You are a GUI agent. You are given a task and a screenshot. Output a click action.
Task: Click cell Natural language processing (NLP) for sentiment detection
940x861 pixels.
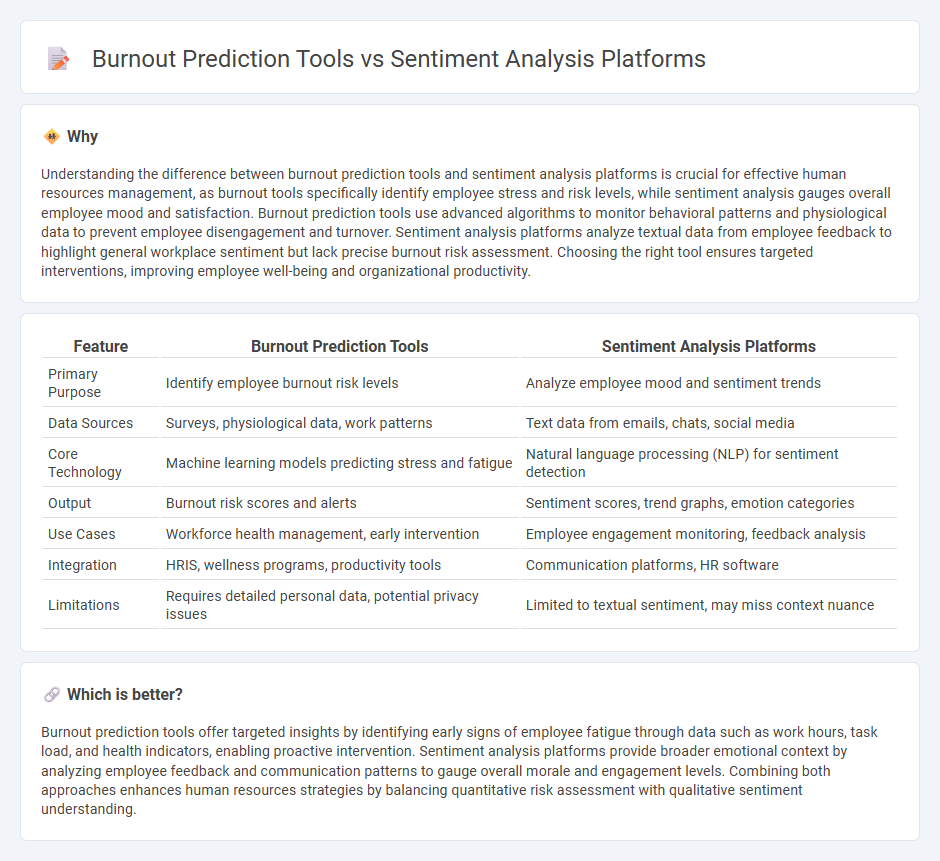pyautogui.click(x=709, y=463)
